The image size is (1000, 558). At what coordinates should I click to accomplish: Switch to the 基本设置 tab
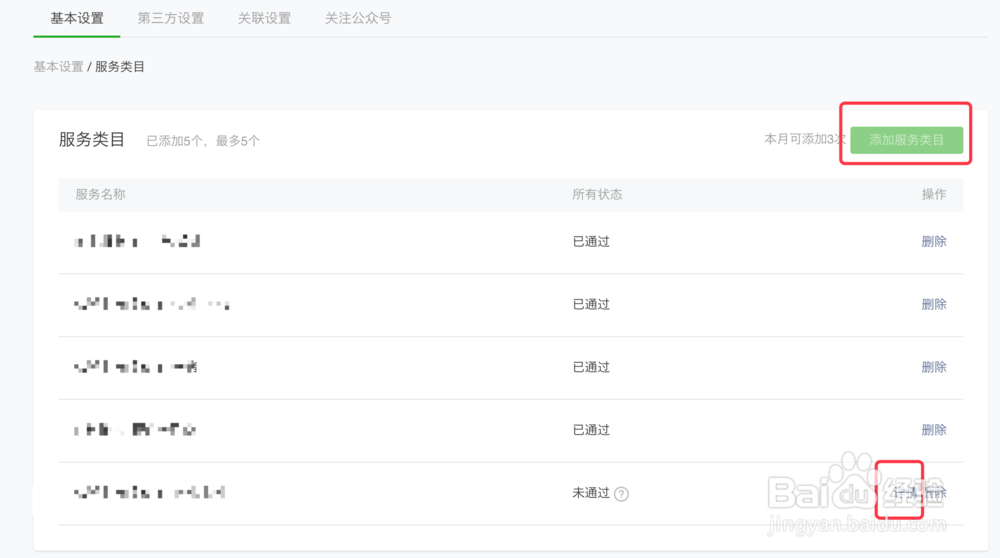click(77, 18)
